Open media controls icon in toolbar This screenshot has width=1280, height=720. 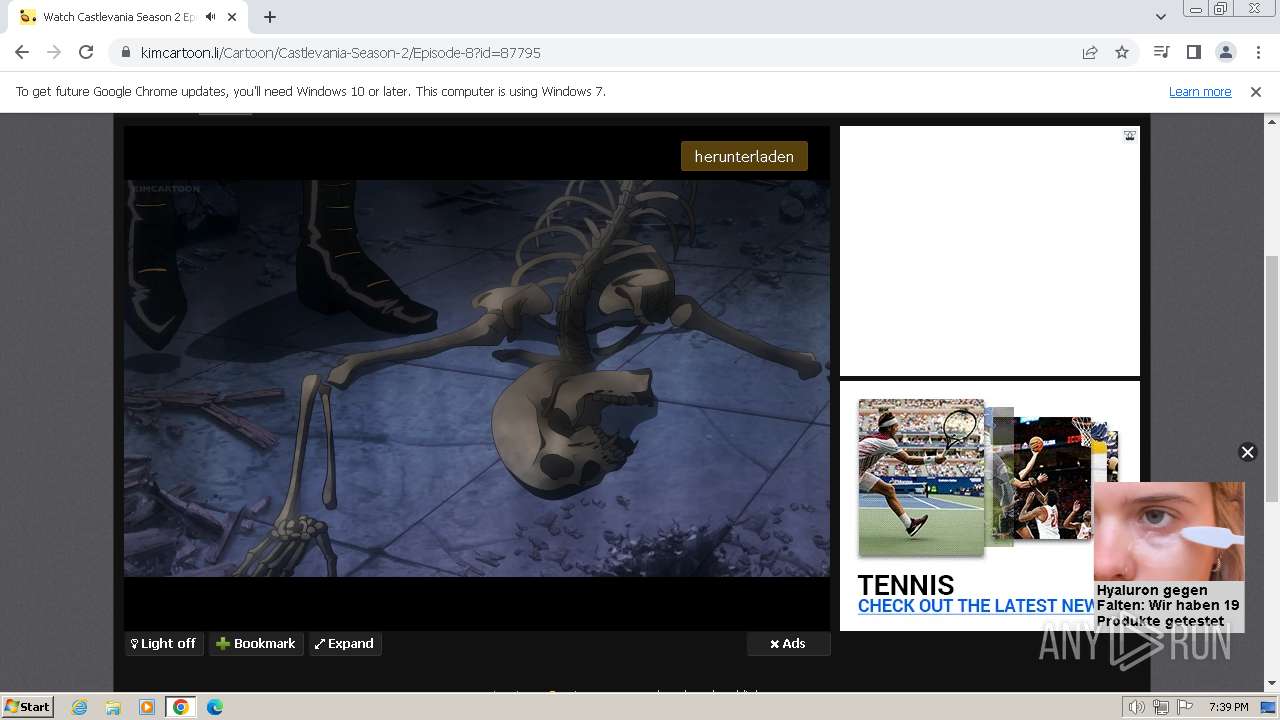(x=1161, y=52)
